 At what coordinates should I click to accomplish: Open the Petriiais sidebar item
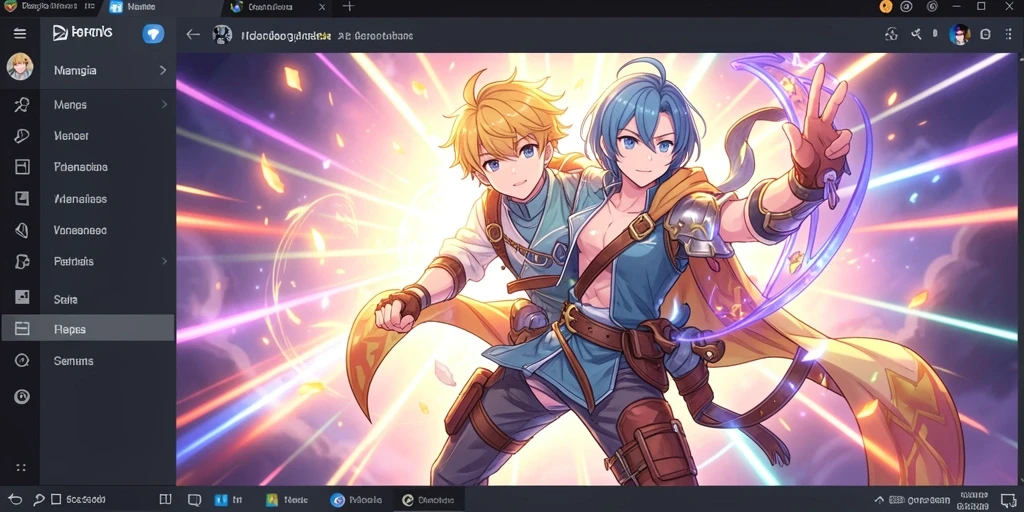[108, 261]
